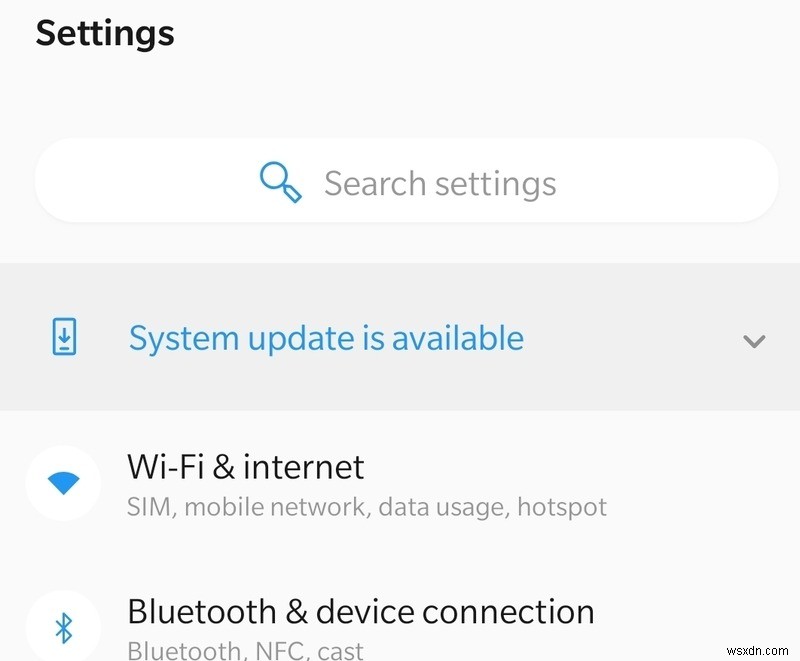Collapse the update notification via its arrow

755,340
